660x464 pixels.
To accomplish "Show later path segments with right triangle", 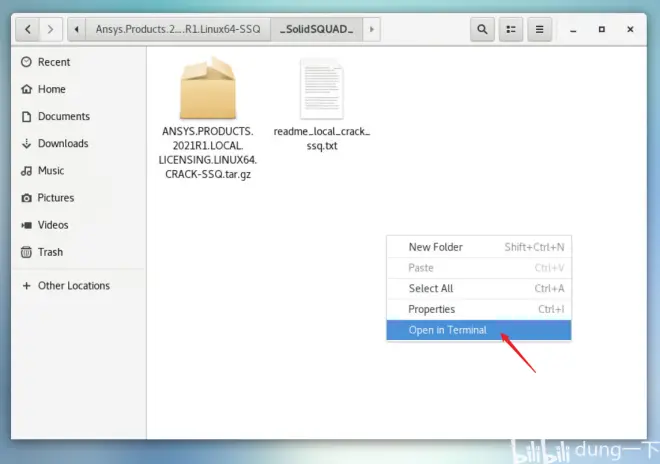I will (x=371, y=29).
